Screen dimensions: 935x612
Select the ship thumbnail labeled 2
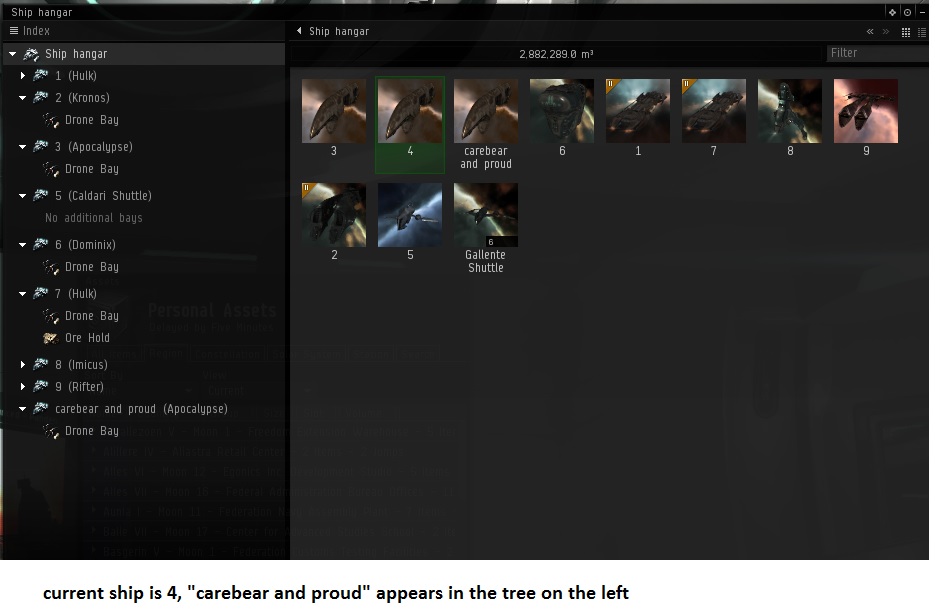tap(334, 215)
